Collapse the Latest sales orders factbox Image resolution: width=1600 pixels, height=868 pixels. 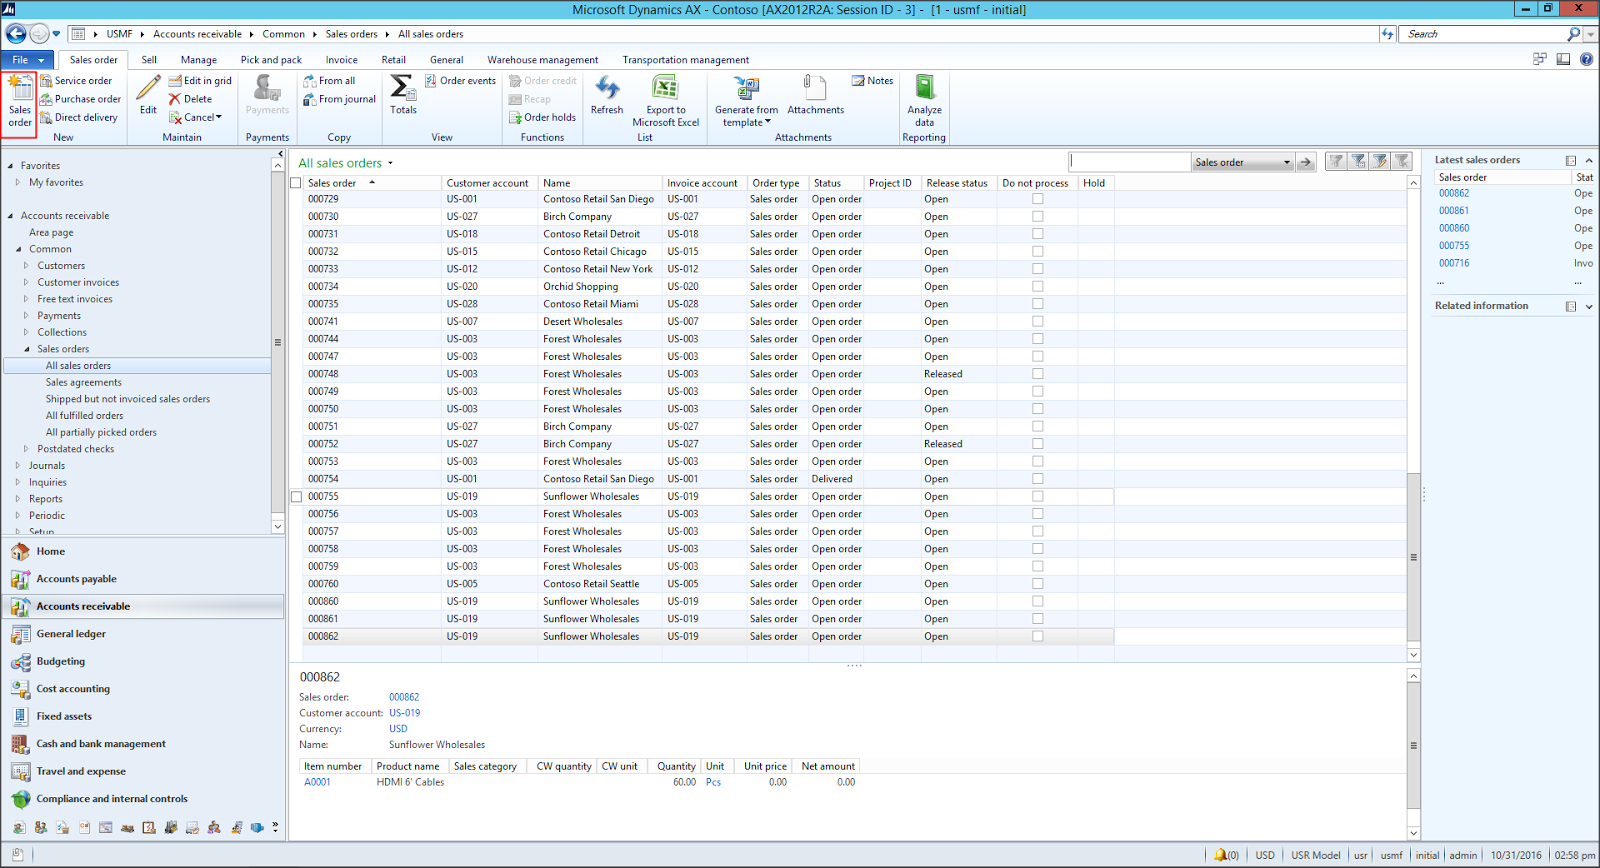pyautogui.click(x=1589, y=160)
